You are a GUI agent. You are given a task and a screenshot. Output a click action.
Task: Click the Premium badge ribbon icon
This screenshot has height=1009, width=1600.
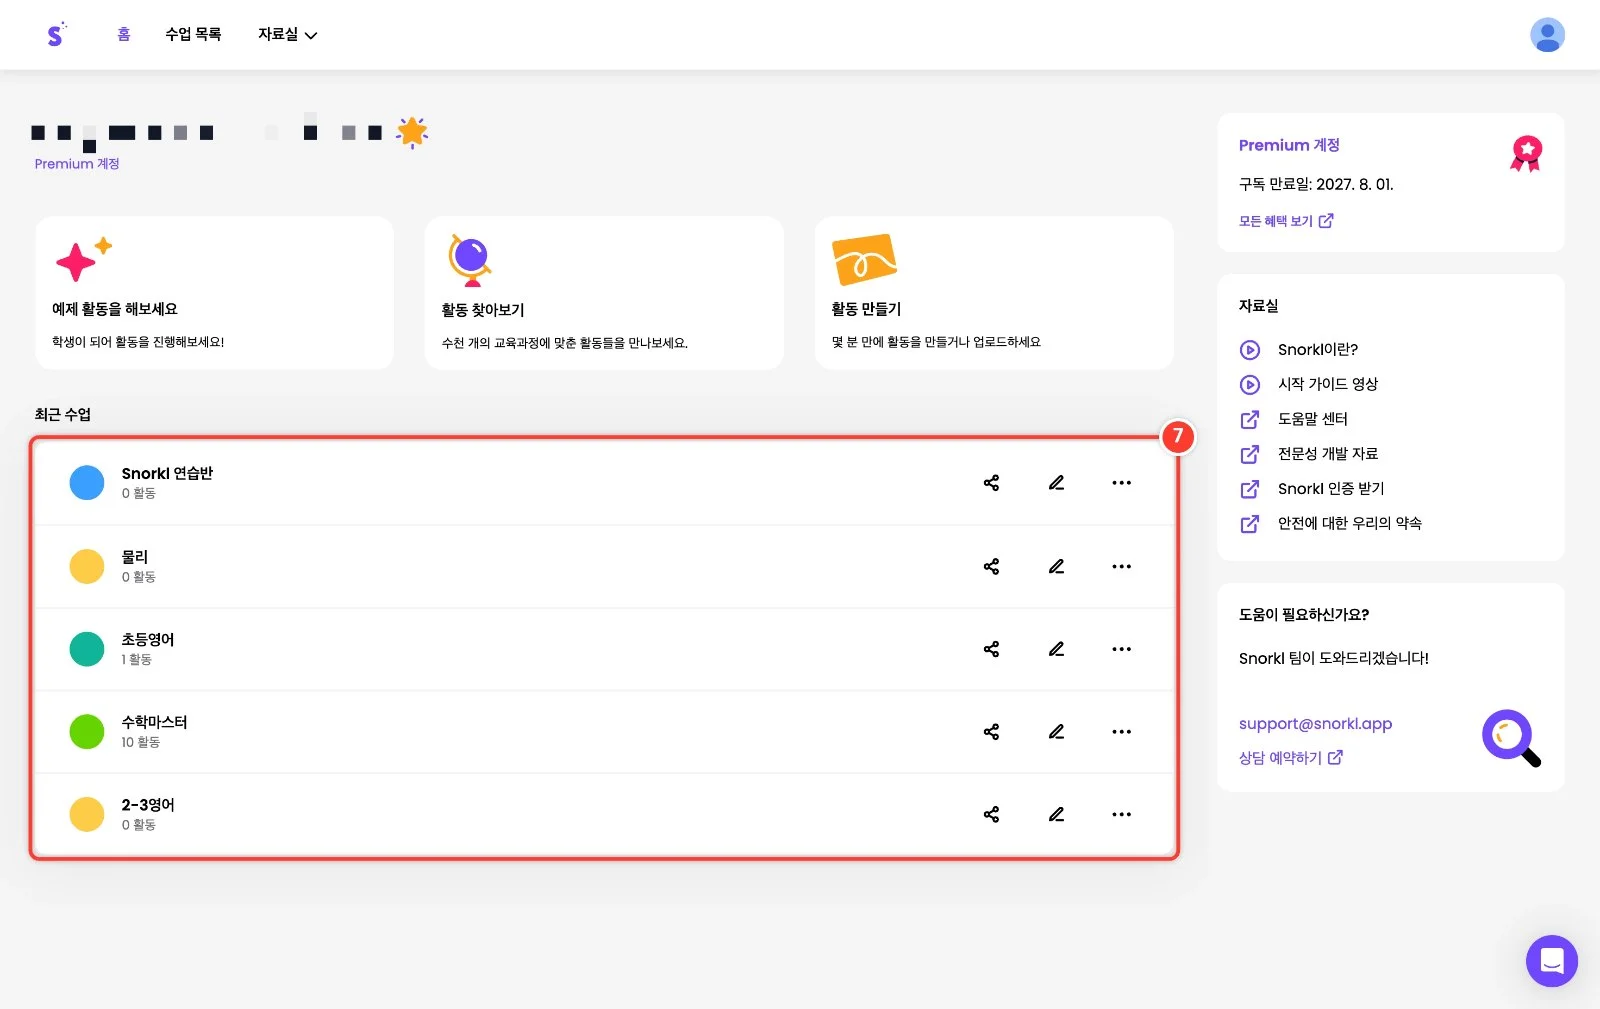[x=1526, y=153]
